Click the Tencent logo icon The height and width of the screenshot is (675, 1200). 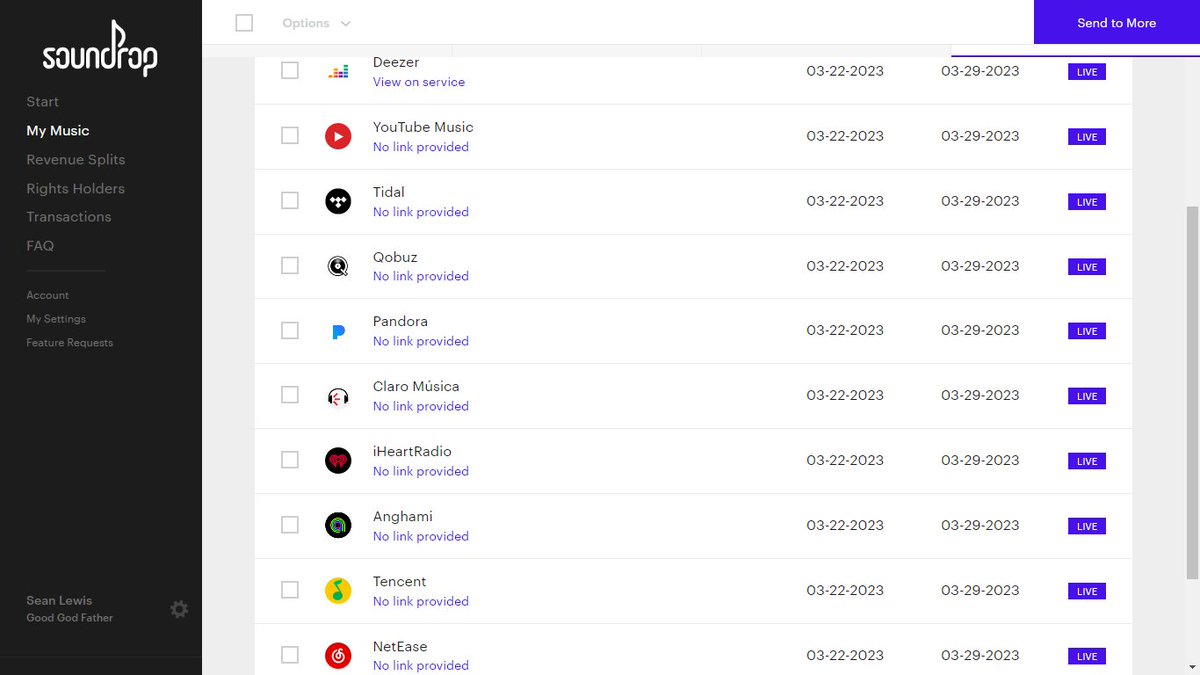(x=338, y=590)
